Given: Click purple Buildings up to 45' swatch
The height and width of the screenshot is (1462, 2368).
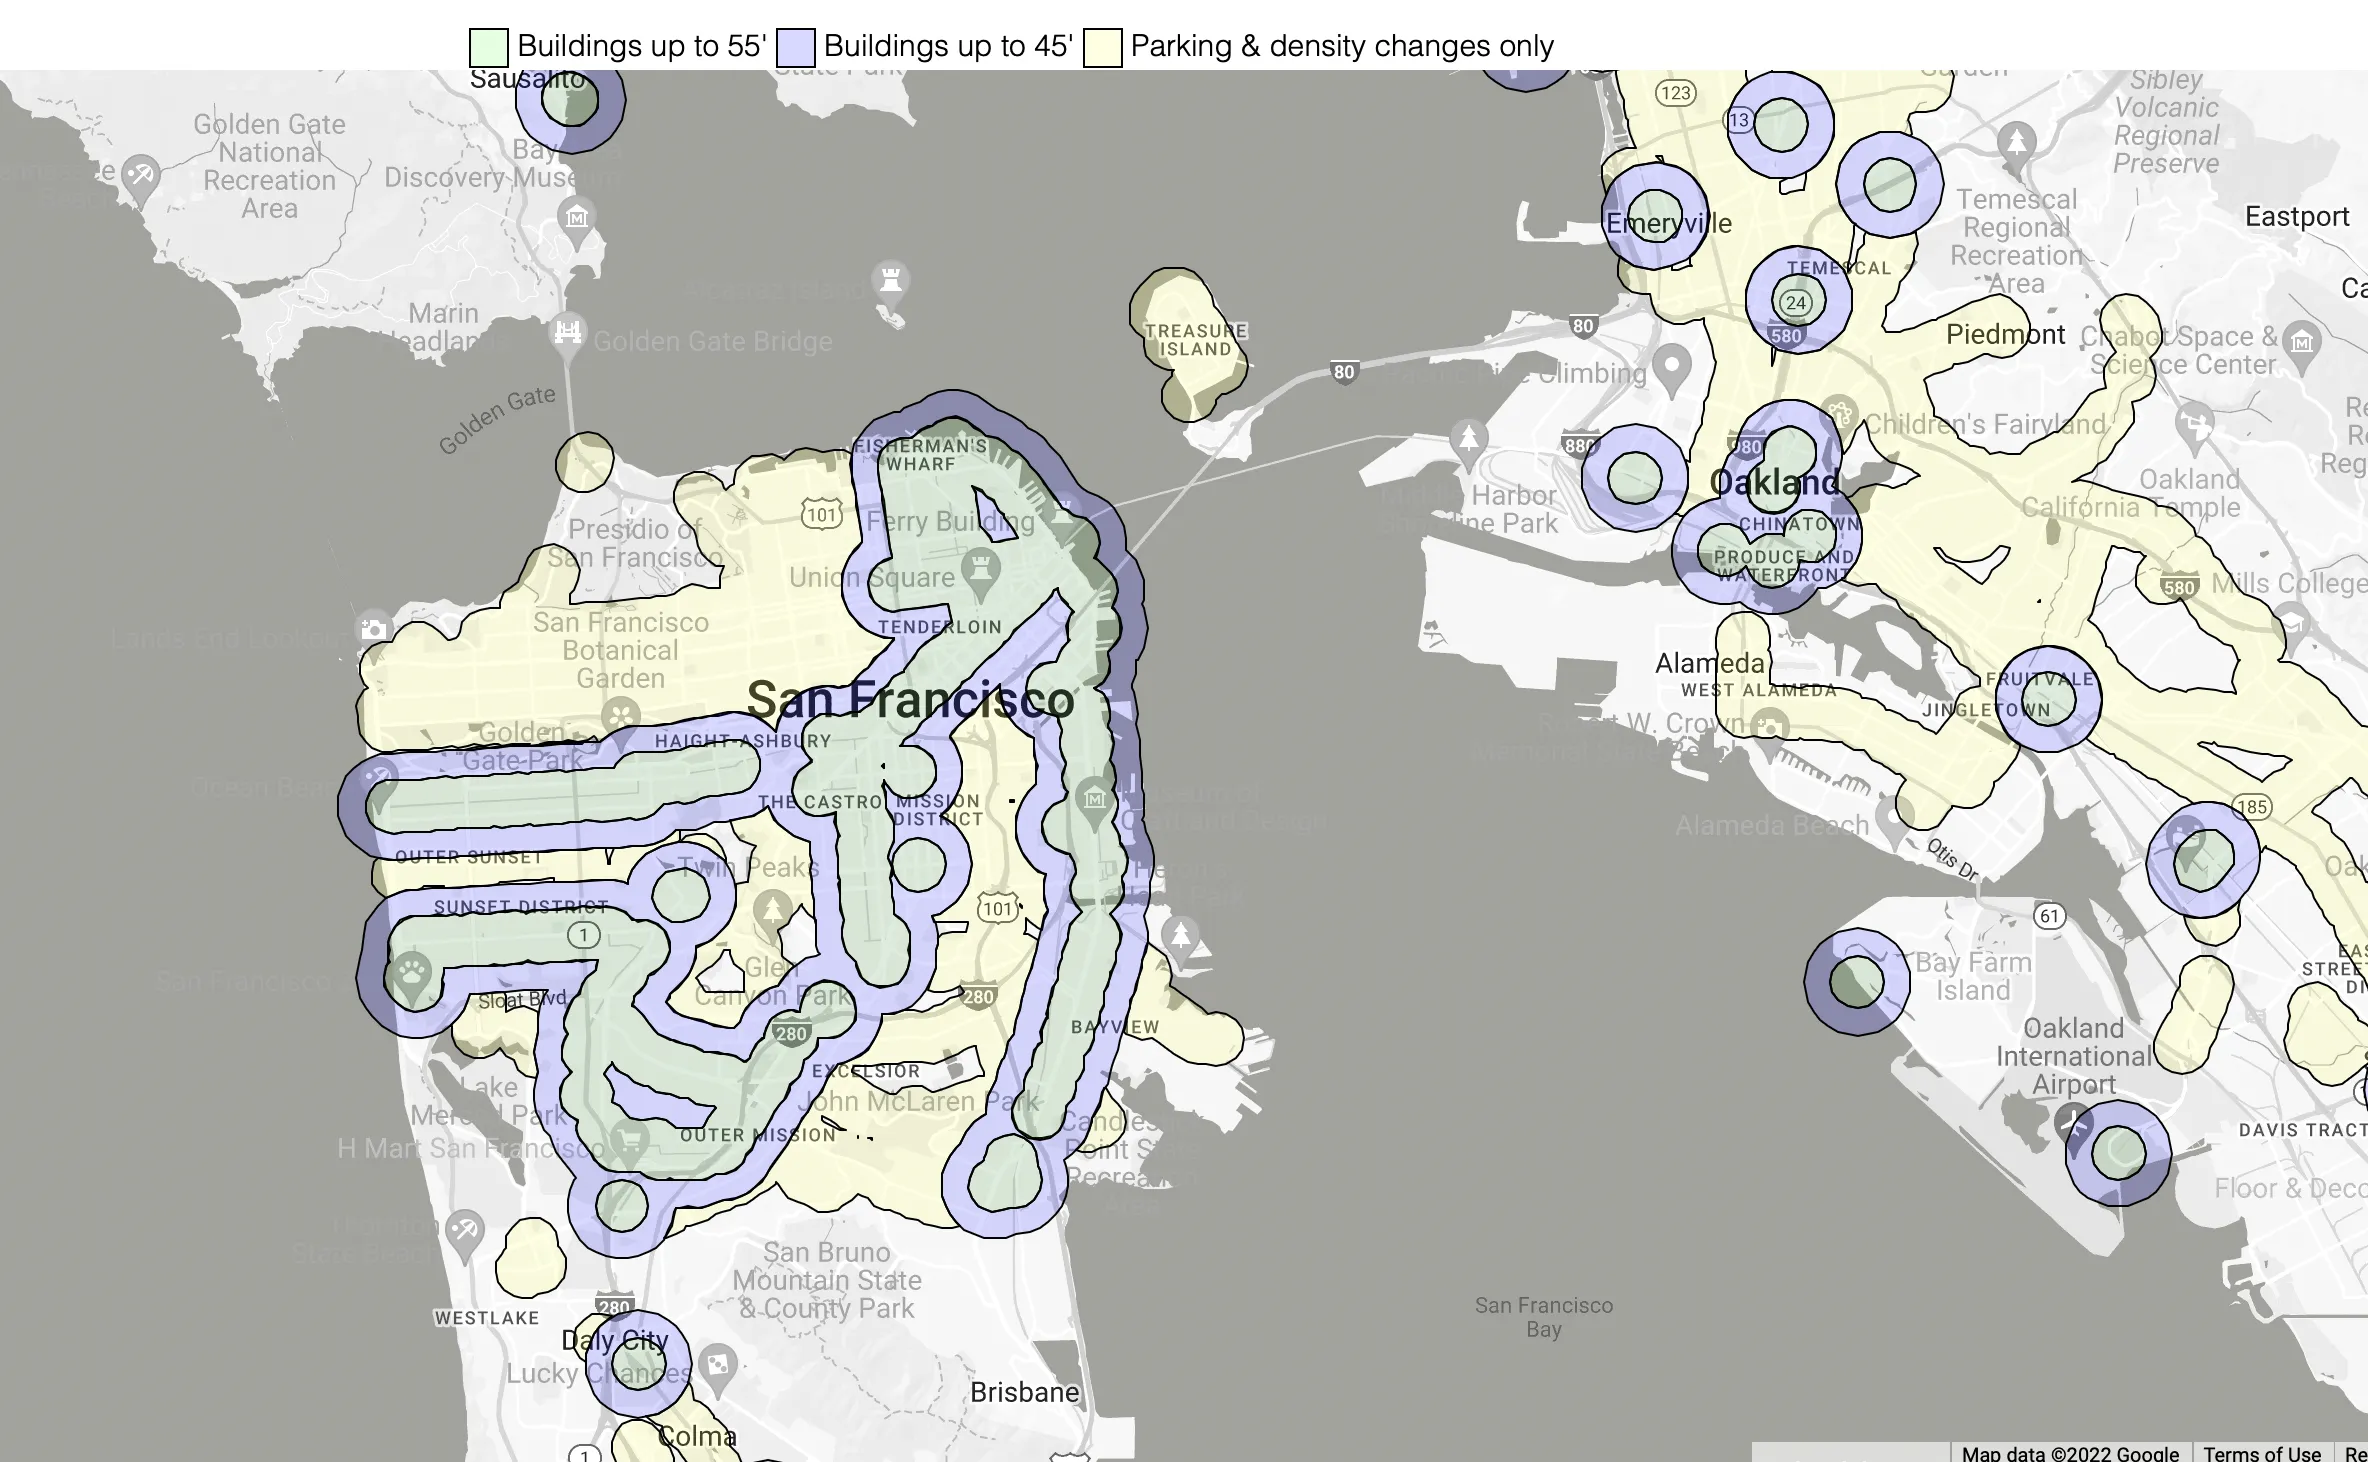Looking at the screenshot, I should [x=796, y=47].
